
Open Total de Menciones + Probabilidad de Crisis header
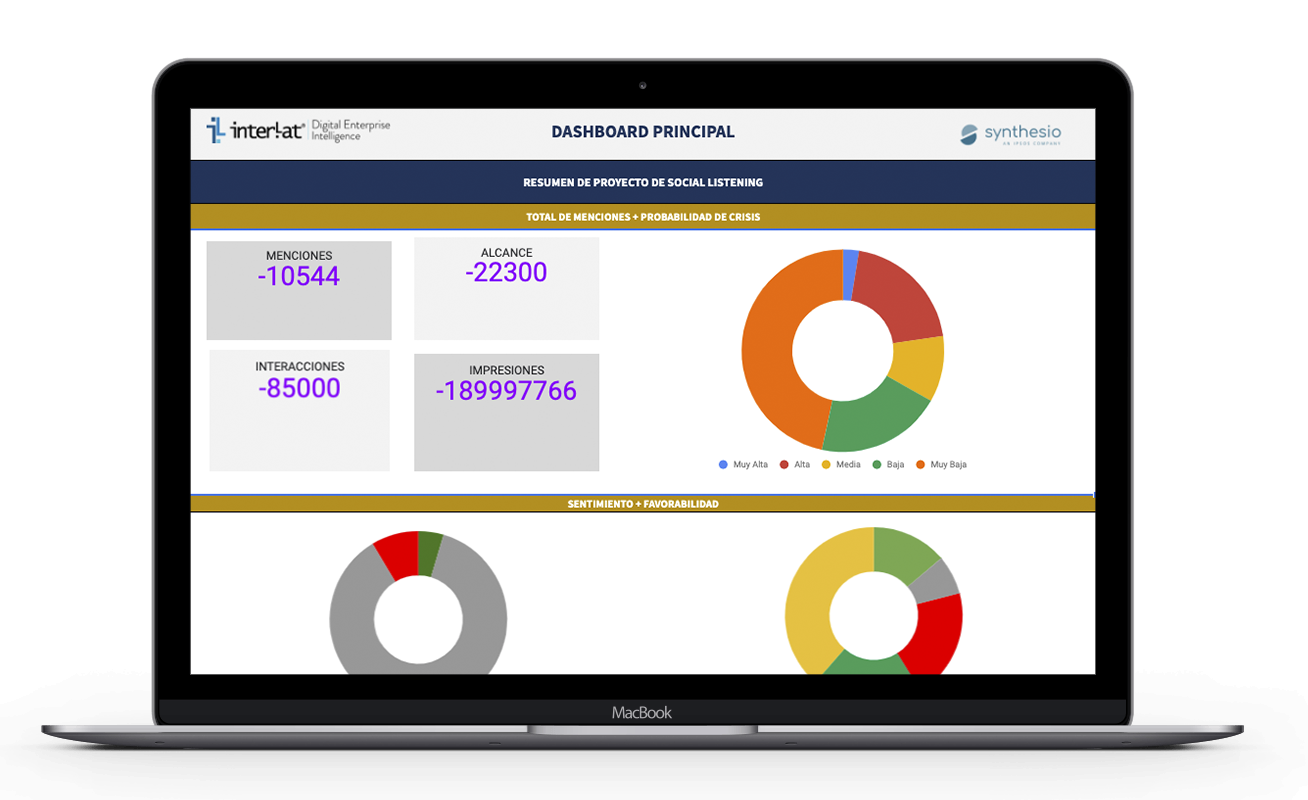click(643, 217)
